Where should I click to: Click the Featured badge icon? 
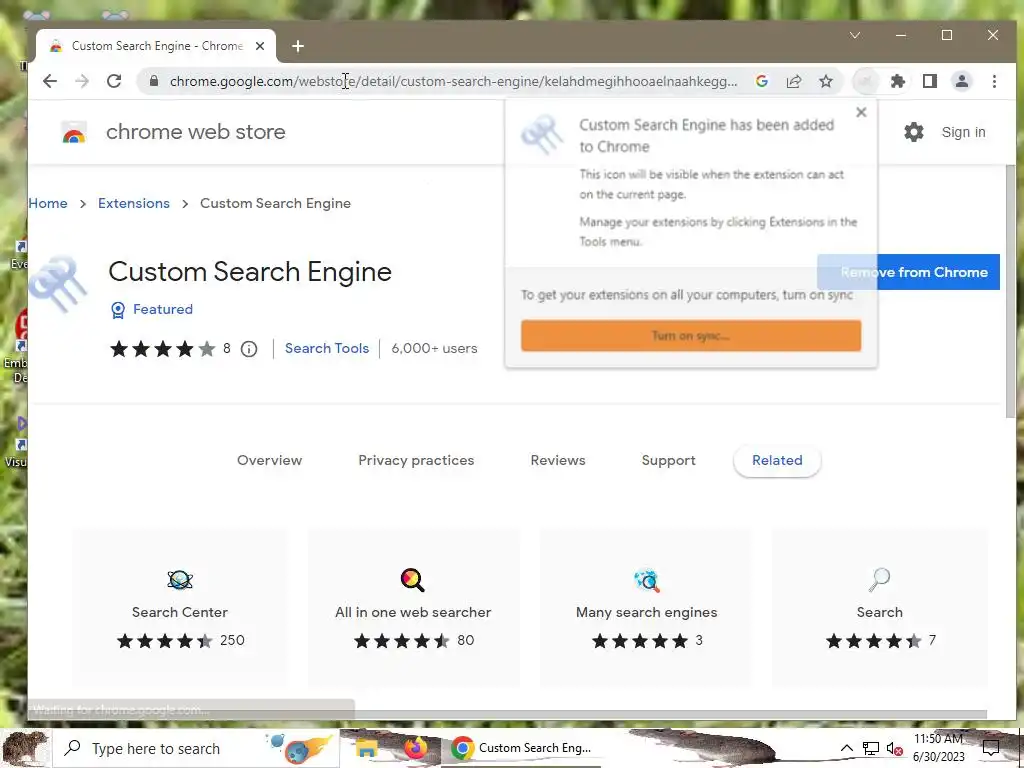click(x=118, y=310)
